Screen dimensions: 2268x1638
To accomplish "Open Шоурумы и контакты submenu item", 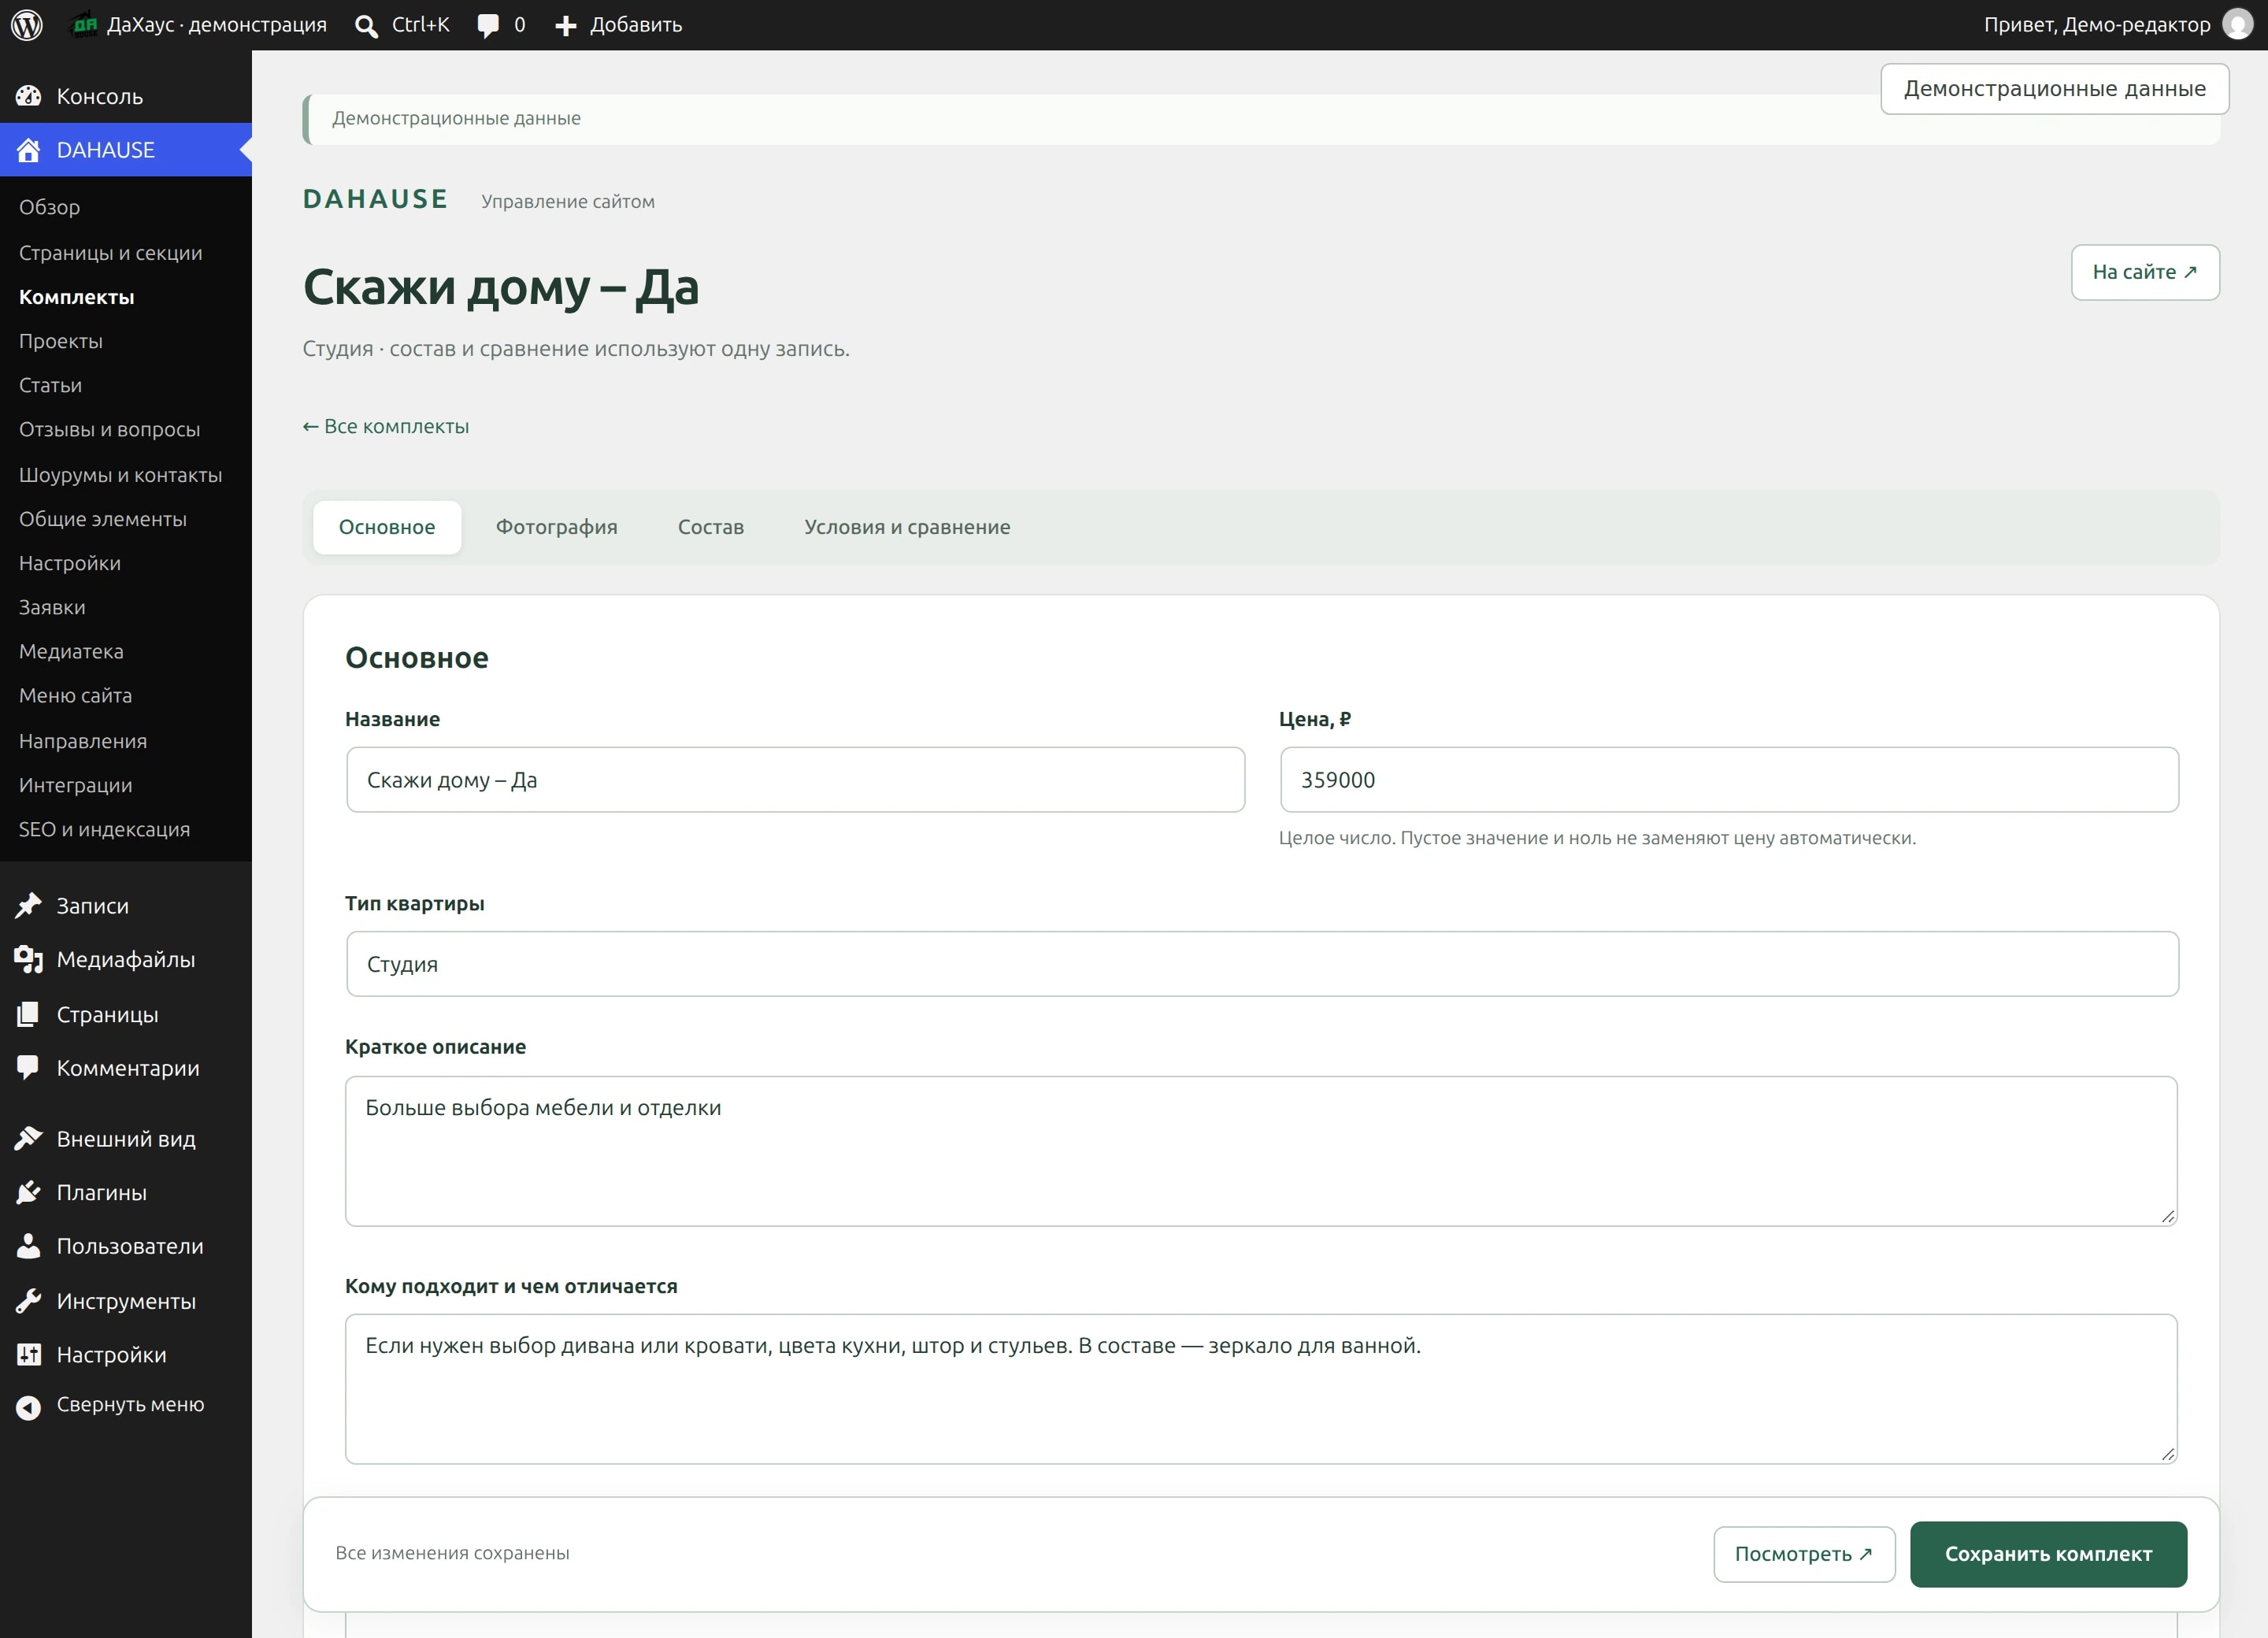I will coord(121,475).
